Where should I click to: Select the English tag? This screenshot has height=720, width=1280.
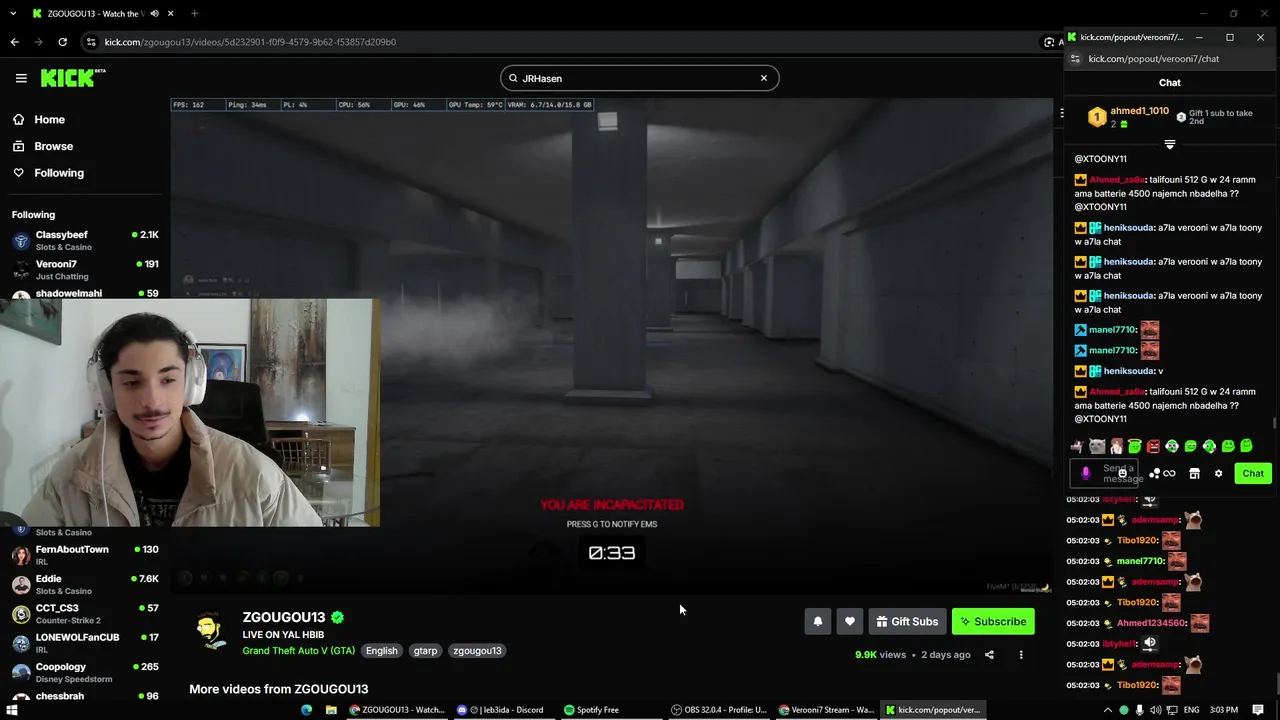click(381, 650)
